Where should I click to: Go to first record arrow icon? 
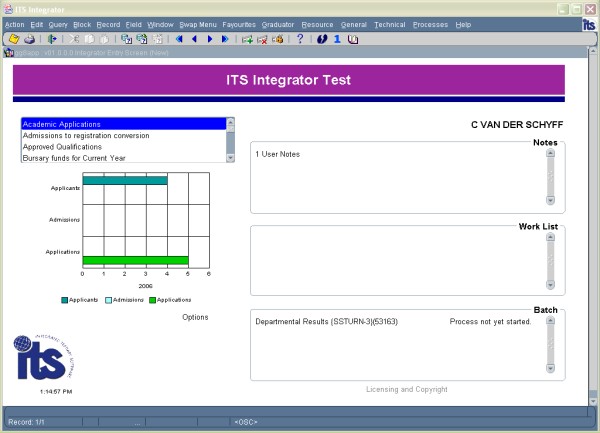point(179,39)
